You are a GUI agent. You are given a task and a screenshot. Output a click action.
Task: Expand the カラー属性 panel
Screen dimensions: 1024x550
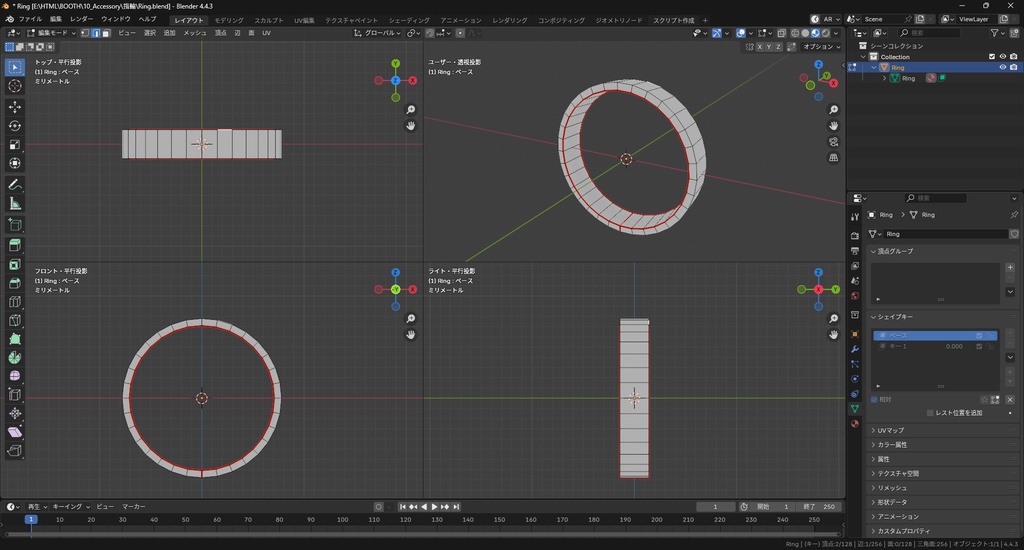pos(892,444)
